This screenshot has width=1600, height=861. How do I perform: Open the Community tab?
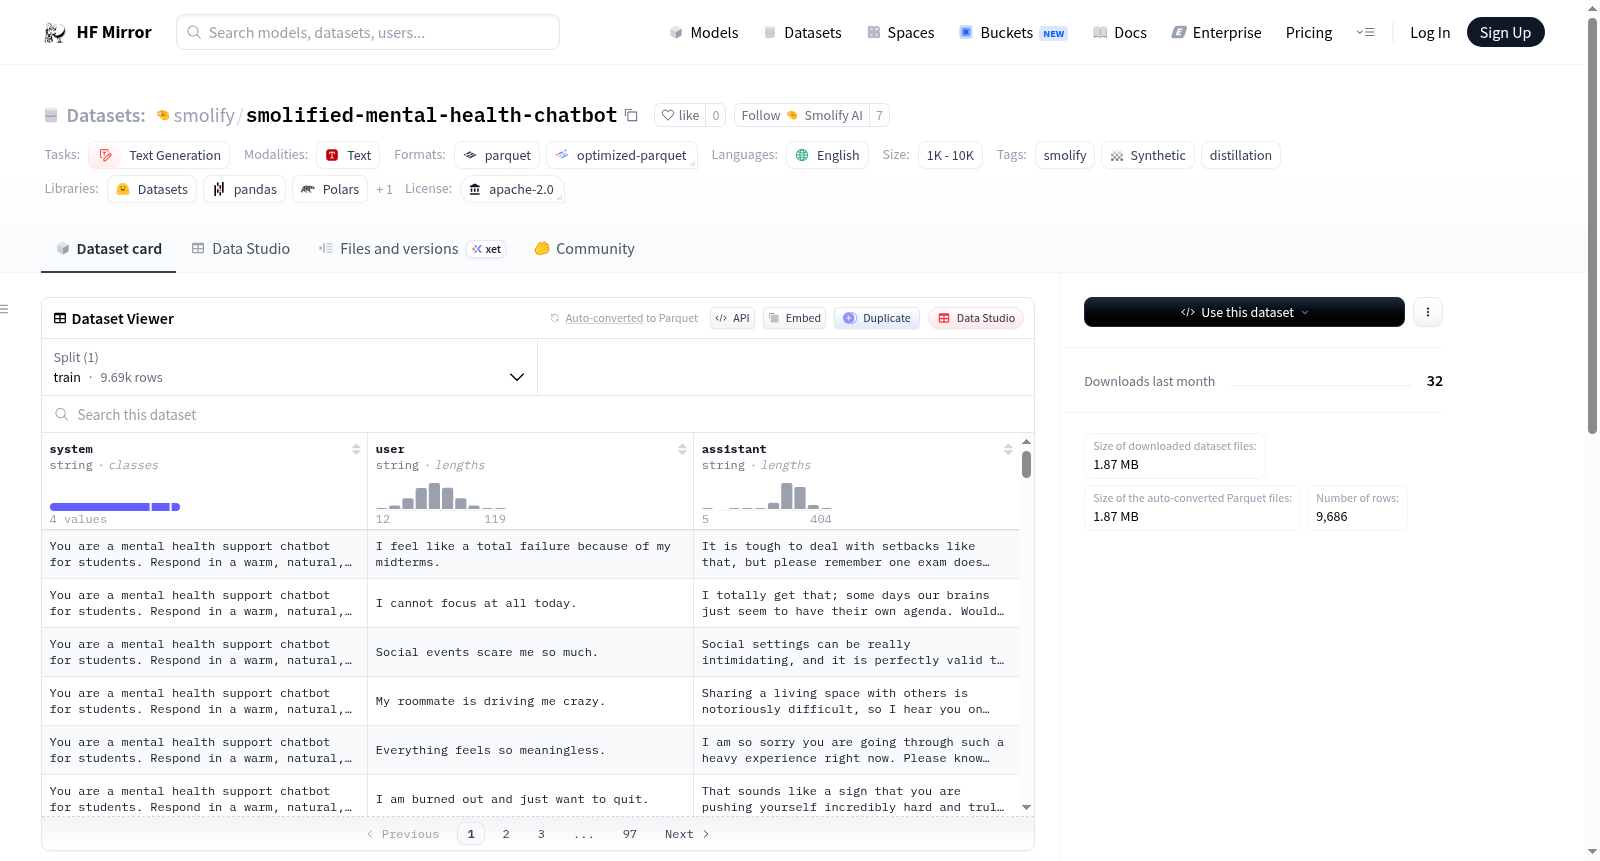(x=584, y=249)
